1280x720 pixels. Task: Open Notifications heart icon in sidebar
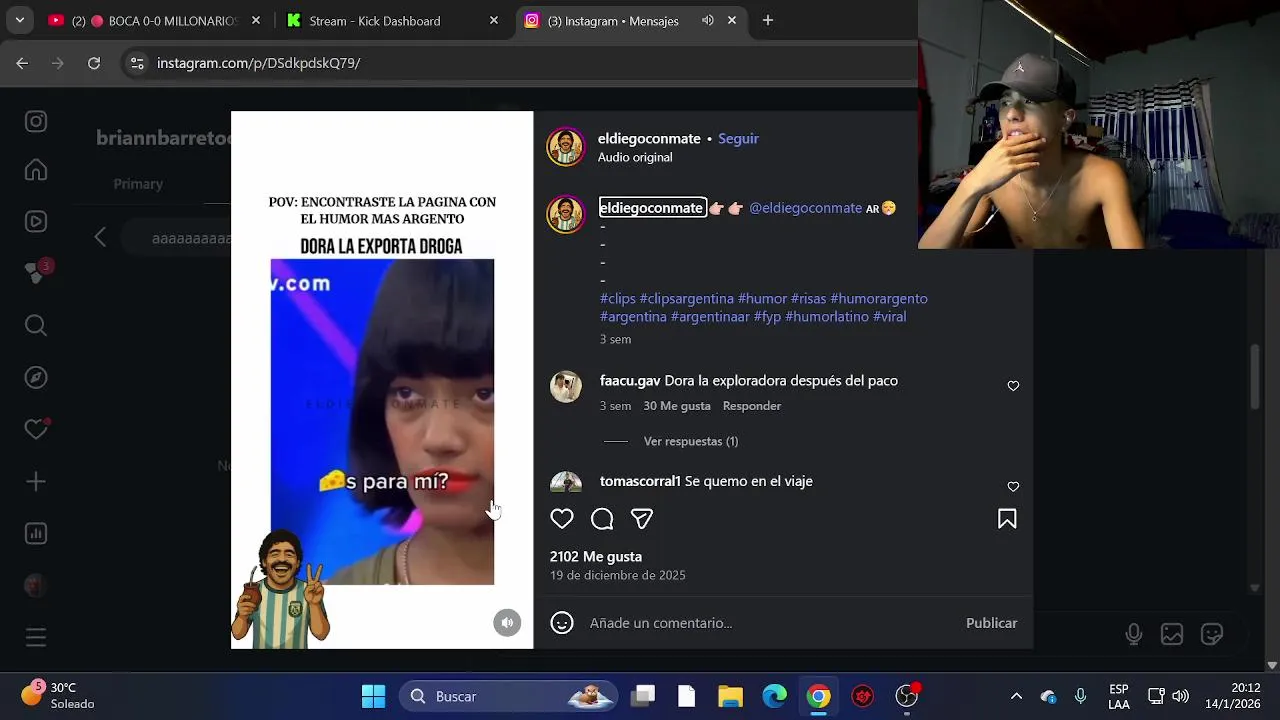tap(36, 429)
